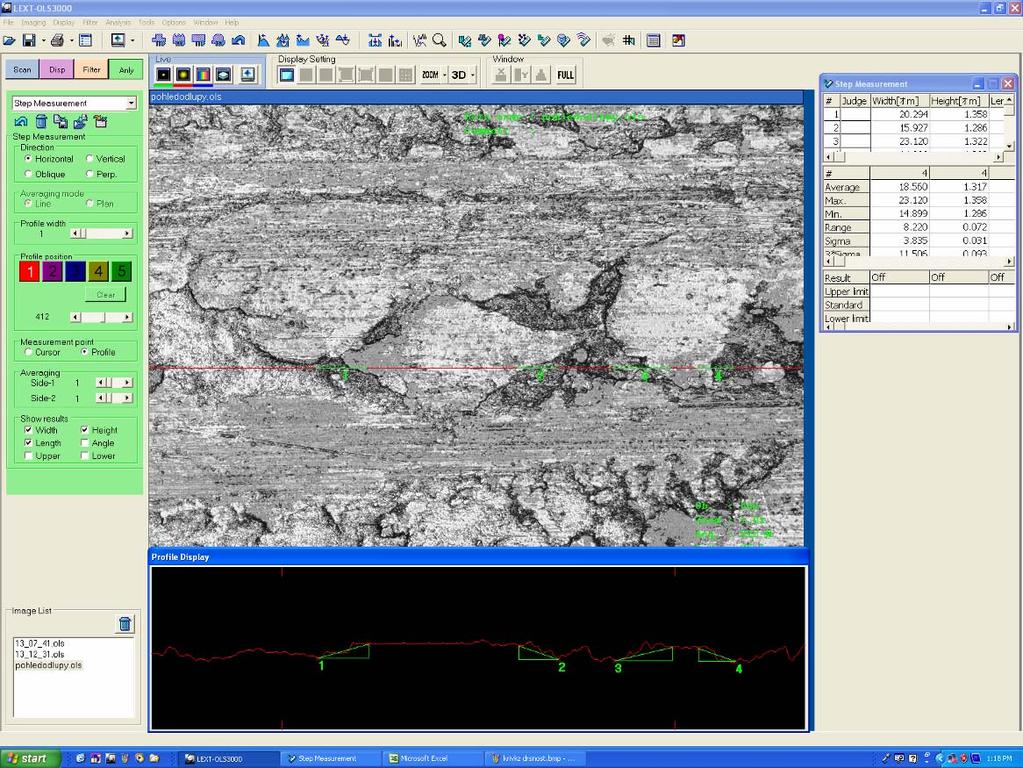Click the delete trash icon in Step Measurement panel
This screenshot has width=1023, height=768.
point(41,121)
